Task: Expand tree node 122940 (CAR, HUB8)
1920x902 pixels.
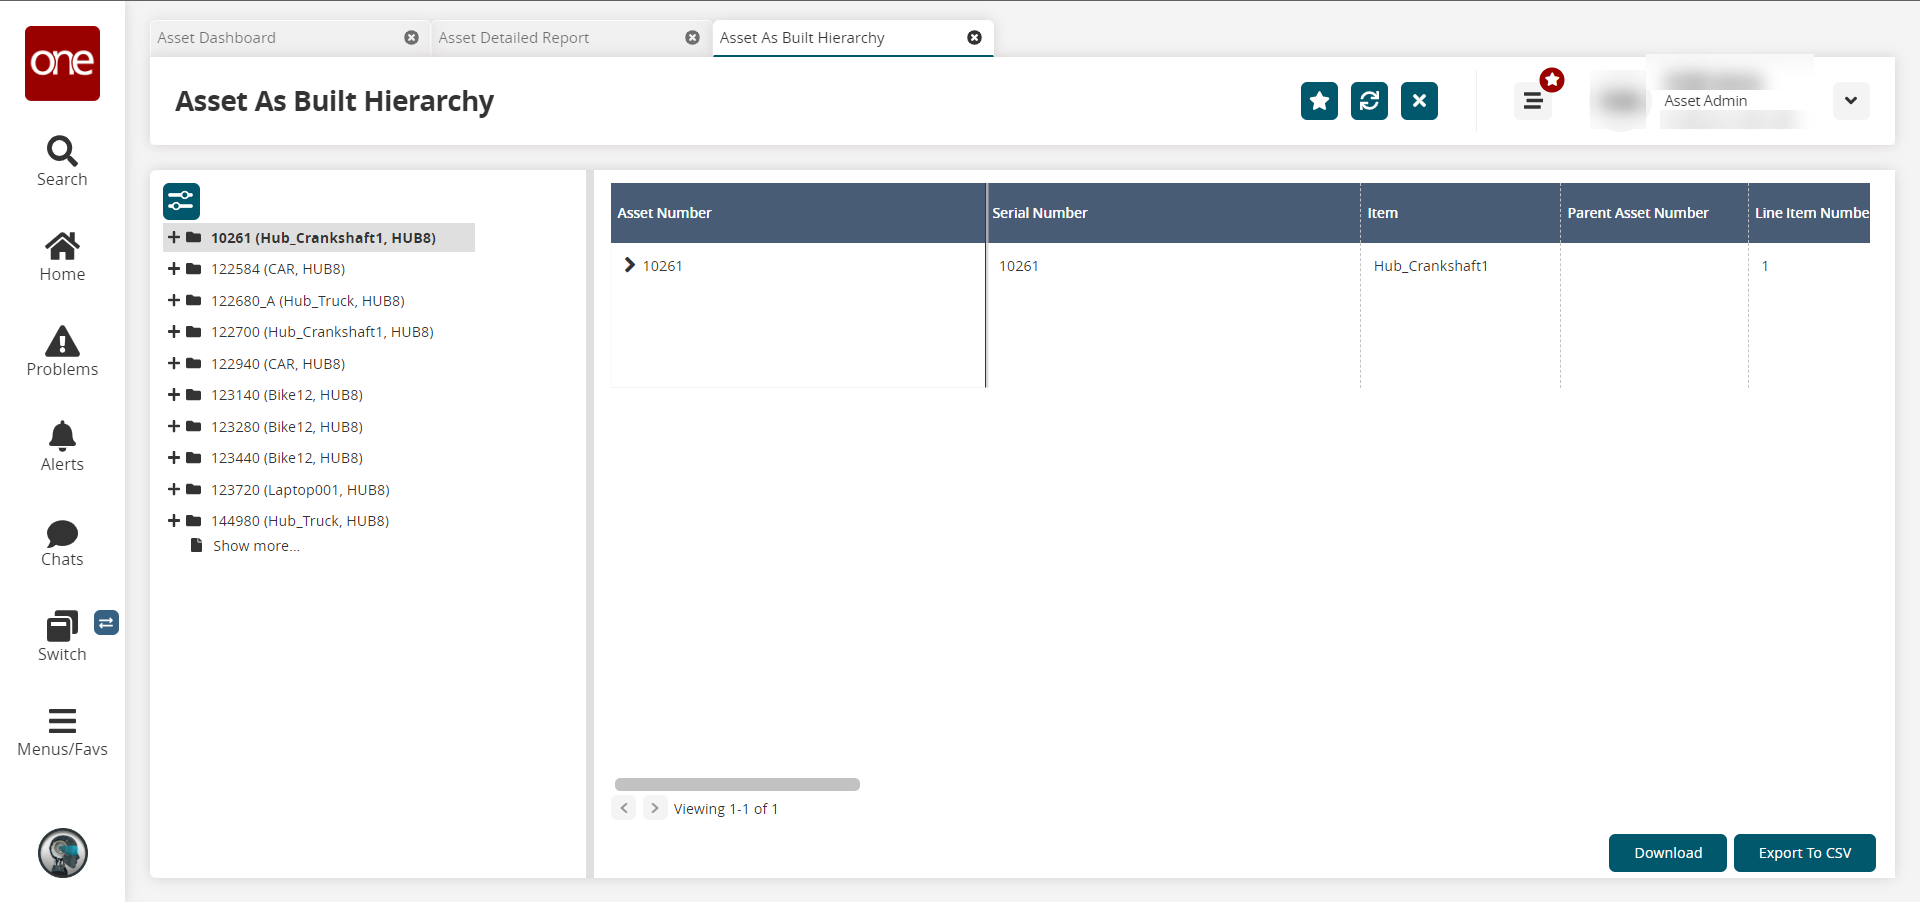Action: (x=174, y=364)
